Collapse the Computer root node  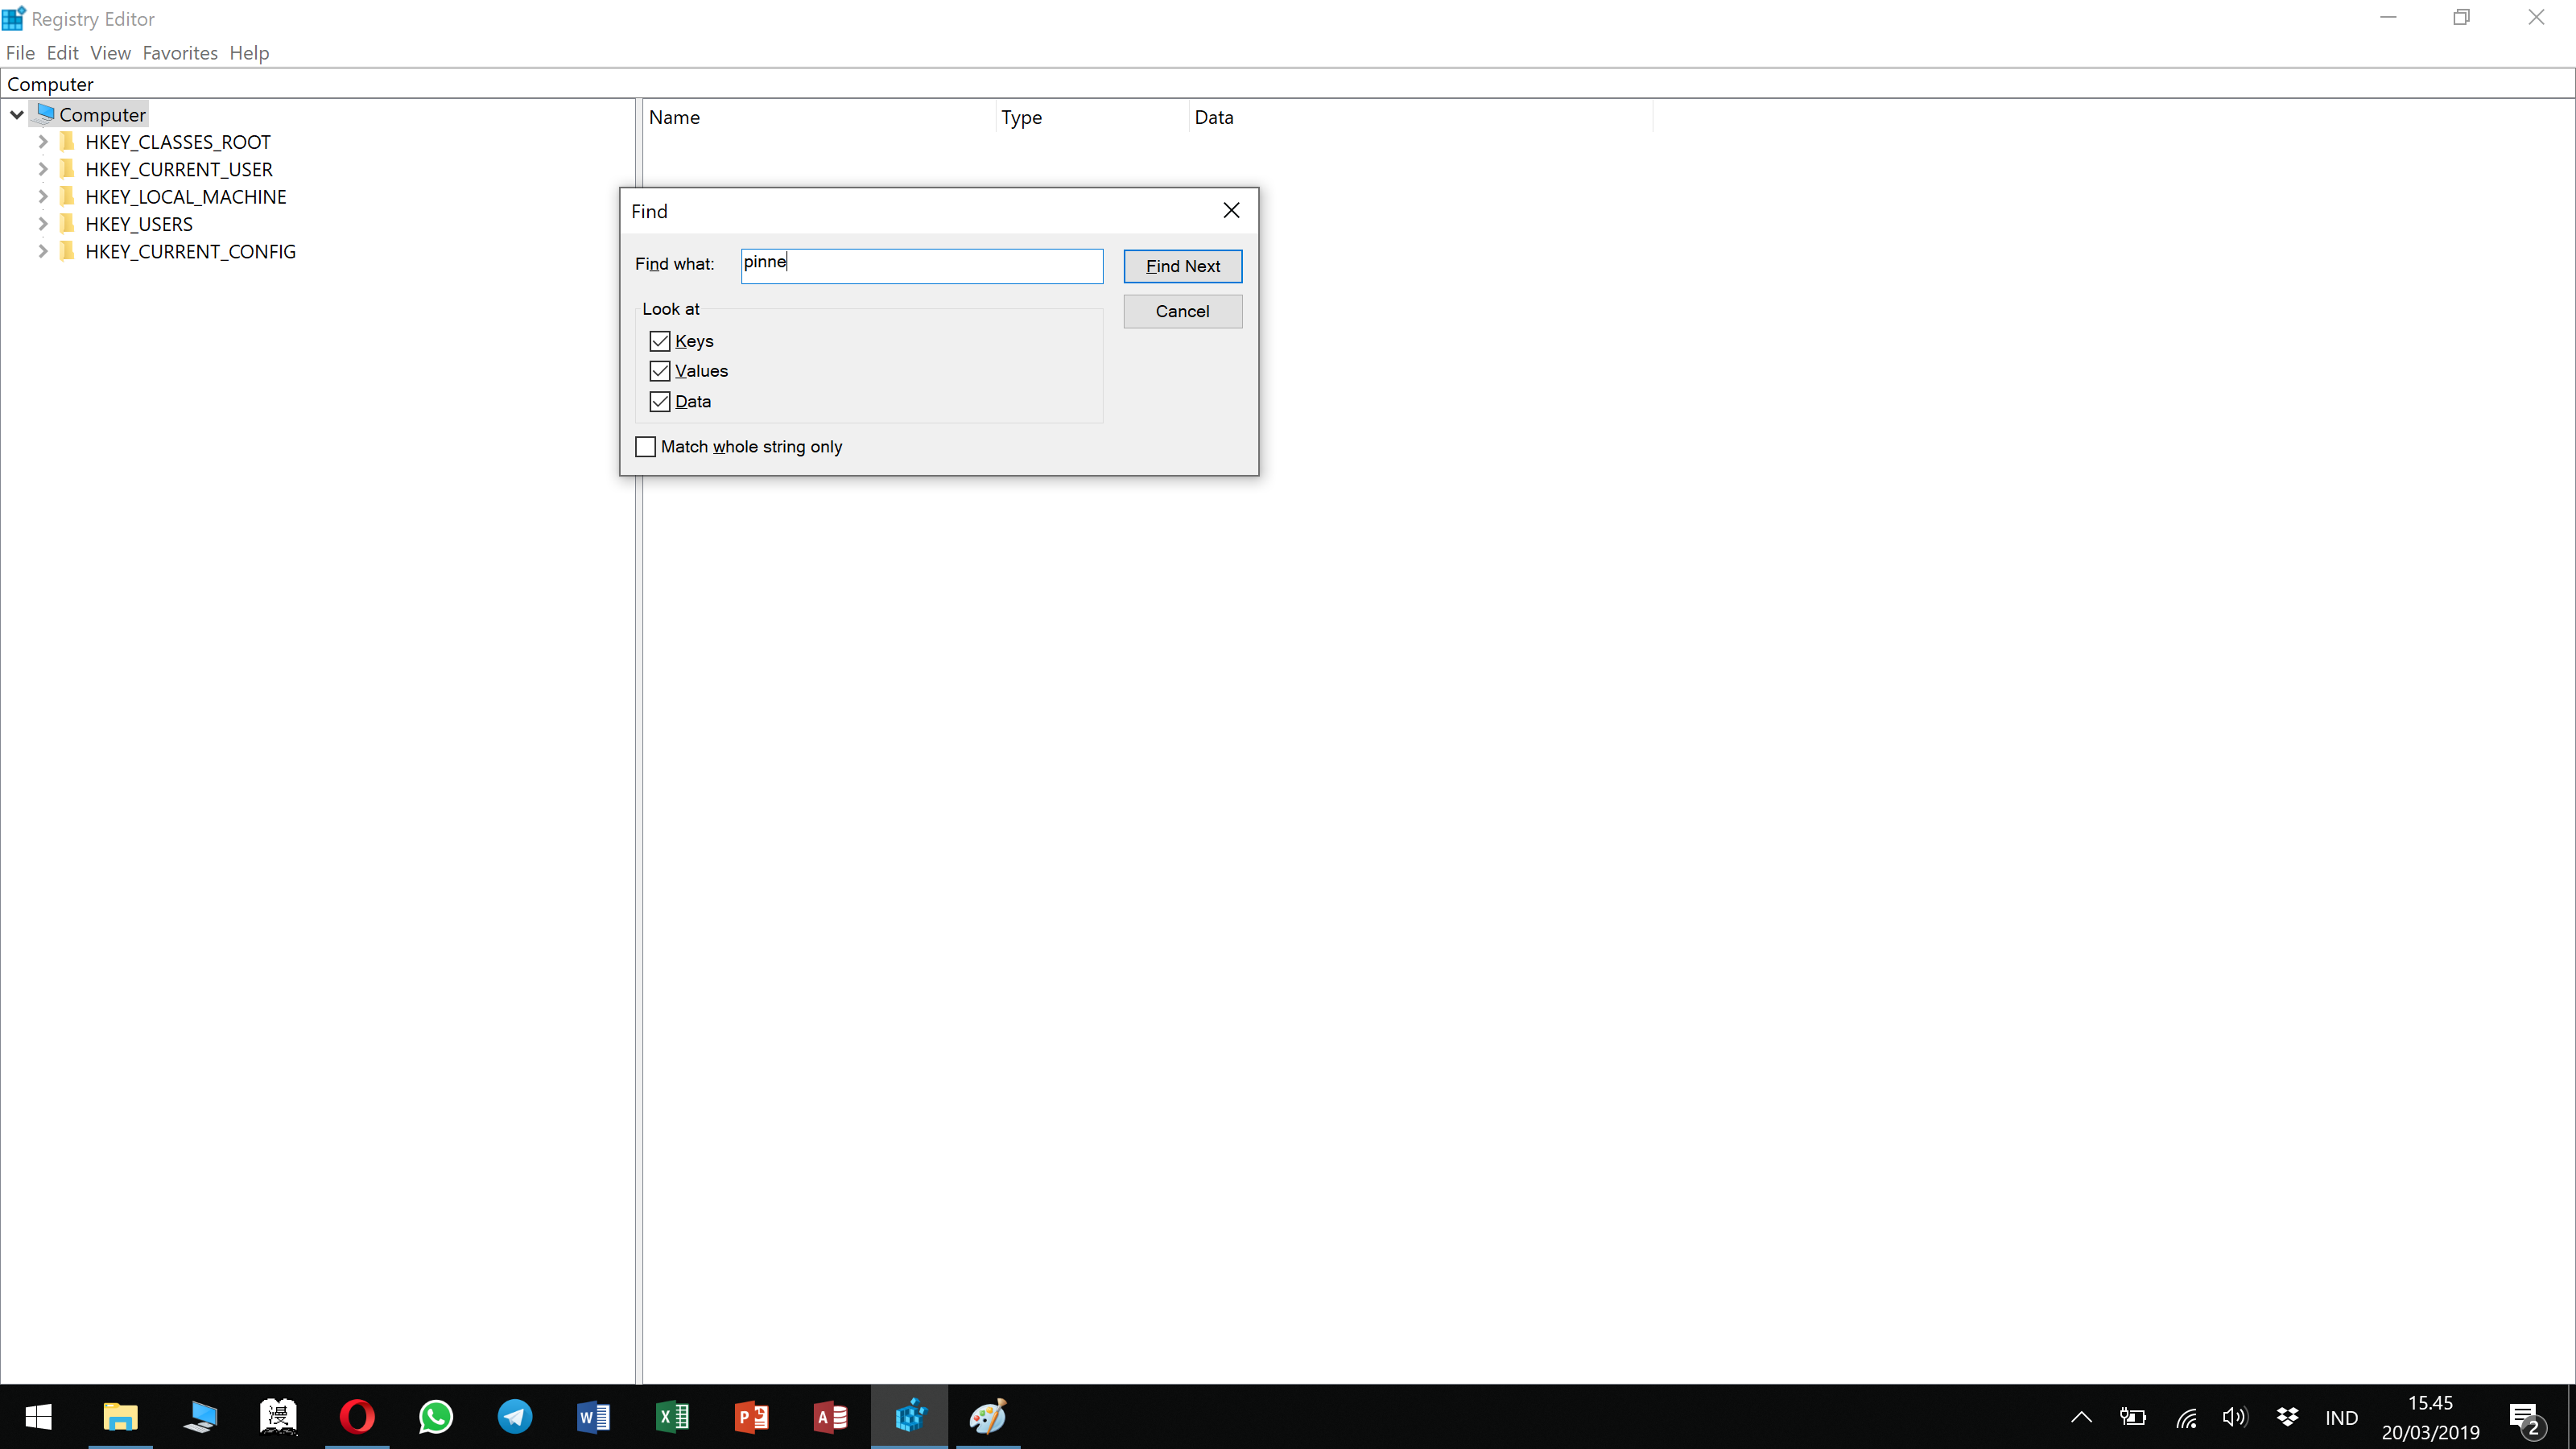[17, 115]
